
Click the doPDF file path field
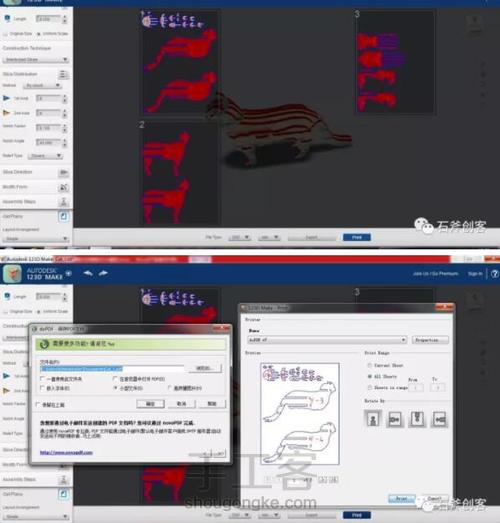112,369
